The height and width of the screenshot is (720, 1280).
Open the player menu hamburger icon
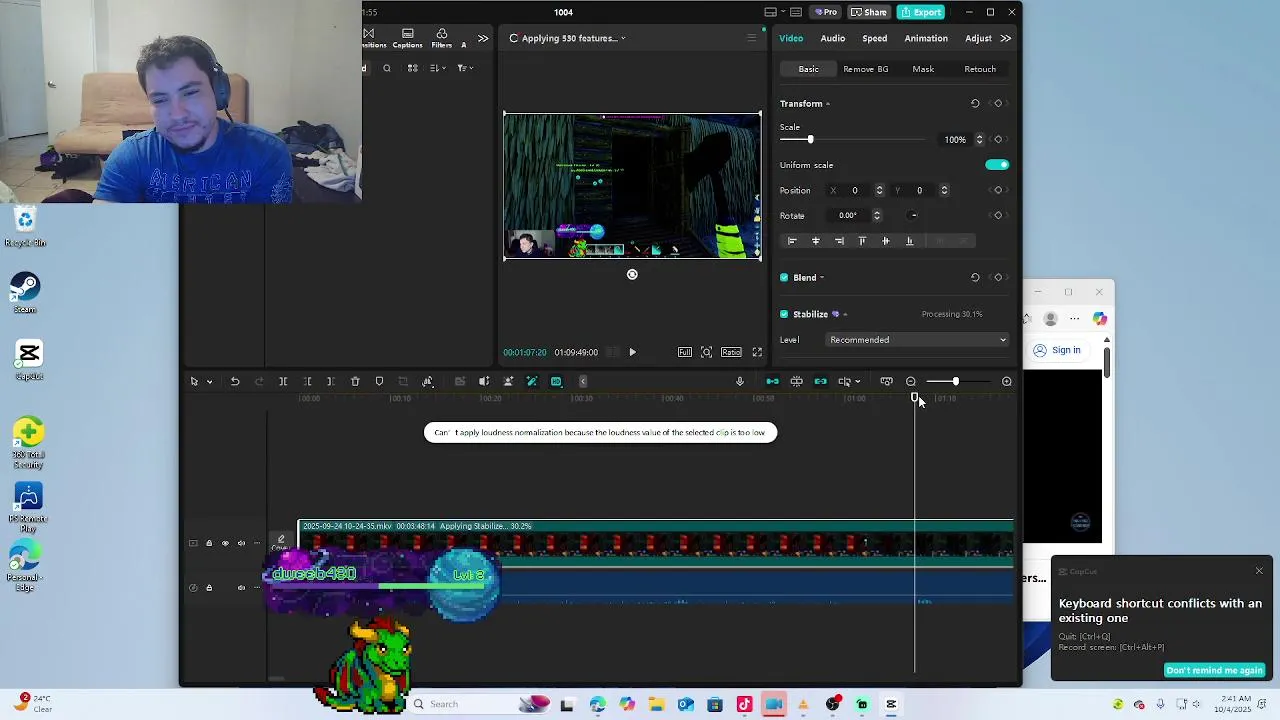tap(751, 38)
